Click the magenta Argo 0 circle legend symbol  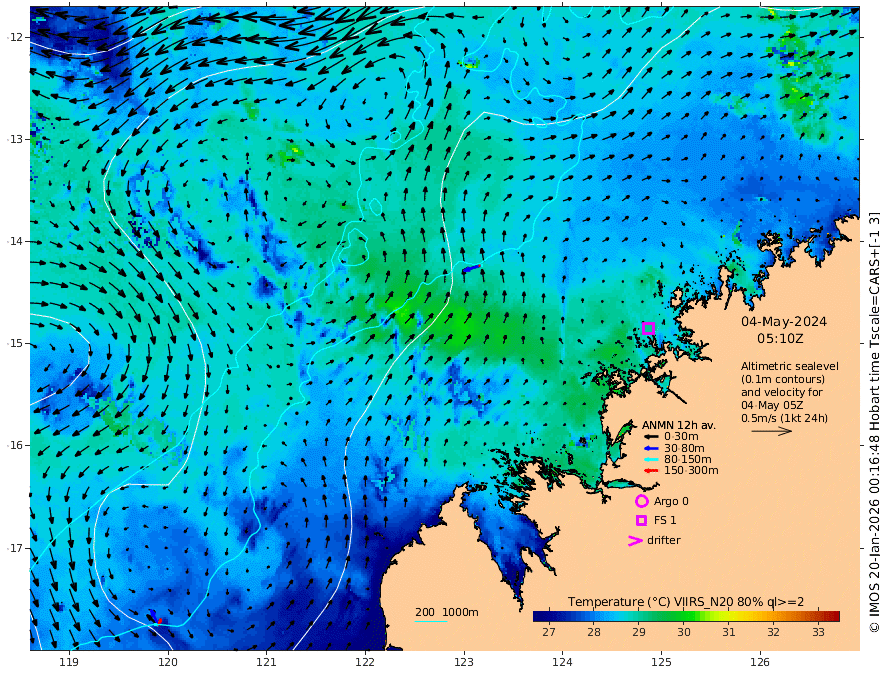(x=641, y=501)
